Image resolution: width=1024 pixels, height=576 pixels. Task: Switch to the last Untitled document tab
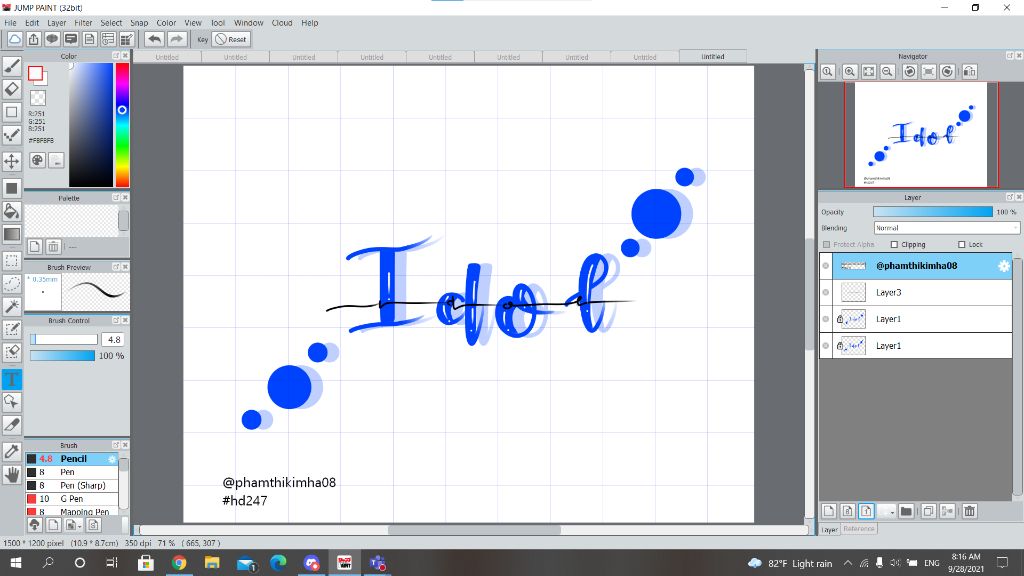[x=712, y=57]
